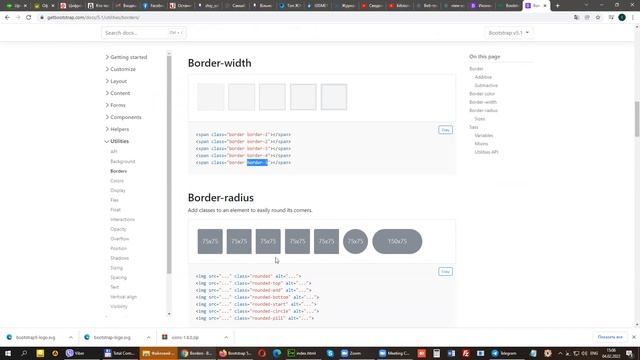Collapse the Utilities sidebar section
The height and width of the screenshot is (360, 640).
tap(117, 141)
